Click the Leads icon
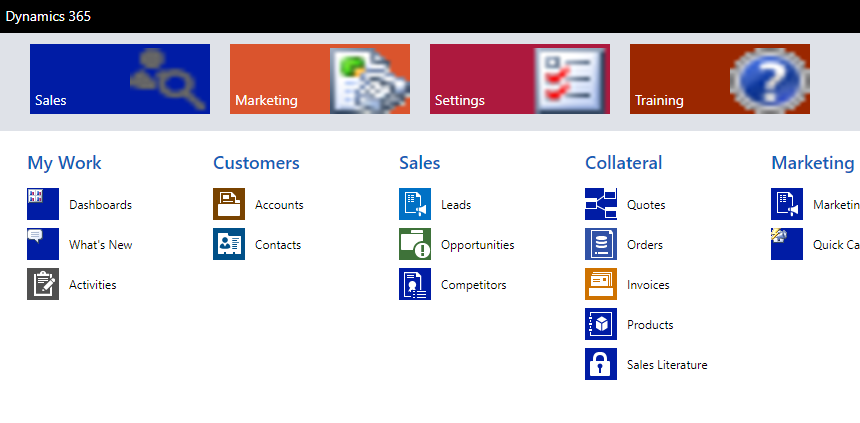The image size is (860, 423). pos(415,204)
